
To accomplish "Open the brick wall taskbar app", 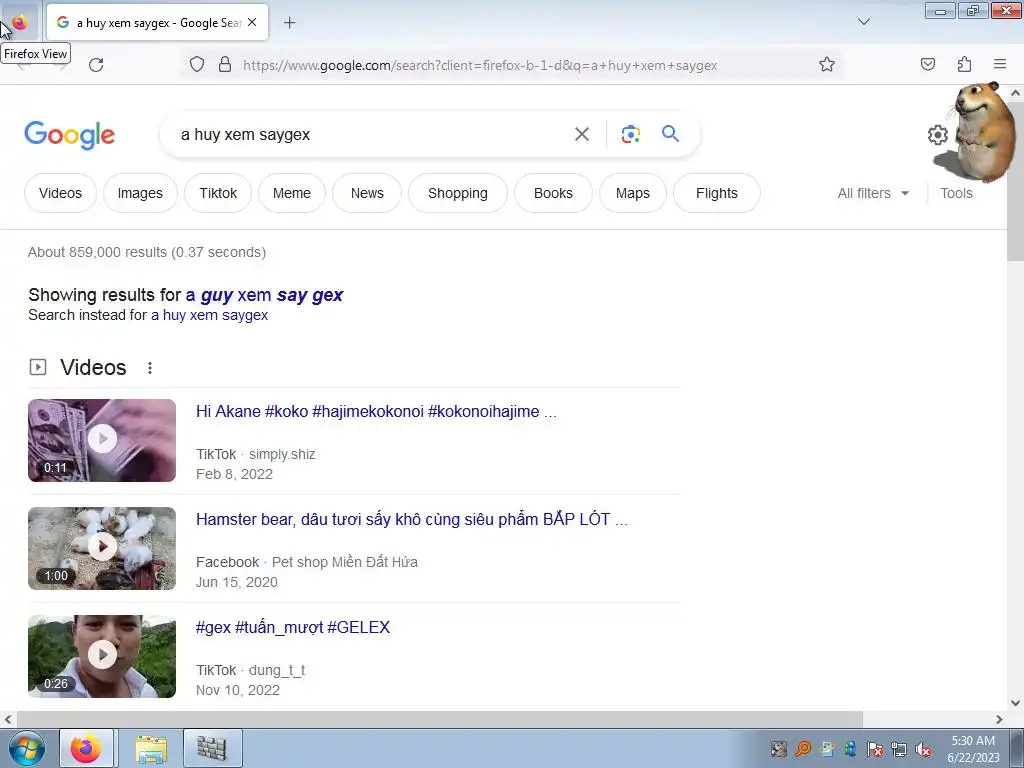I will pos(212,748).
